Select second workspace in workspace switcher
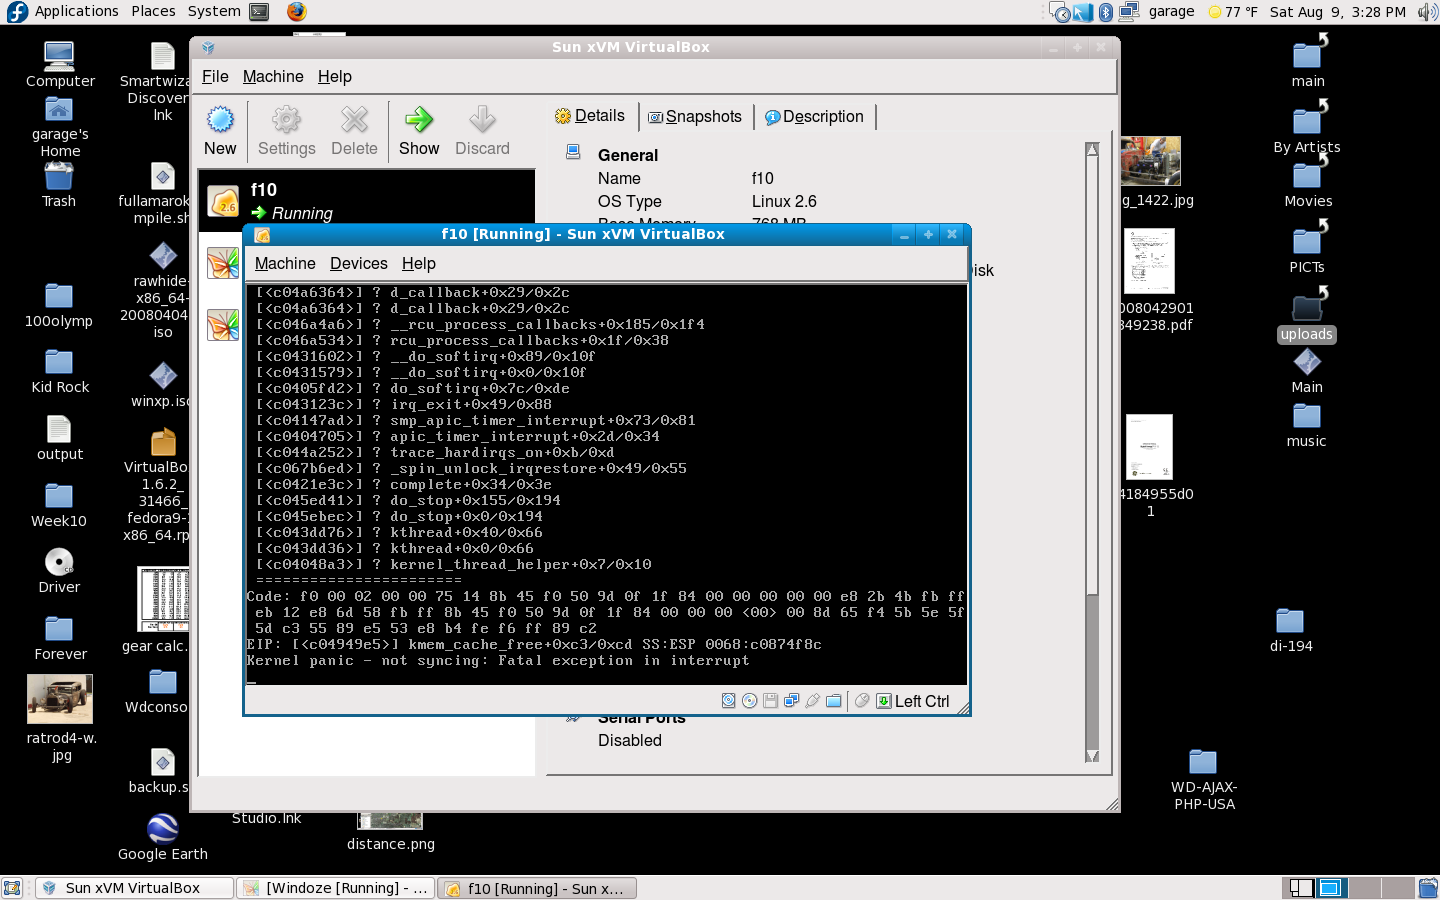Screen dimensions: 1440x900 tap(1332, 888)
